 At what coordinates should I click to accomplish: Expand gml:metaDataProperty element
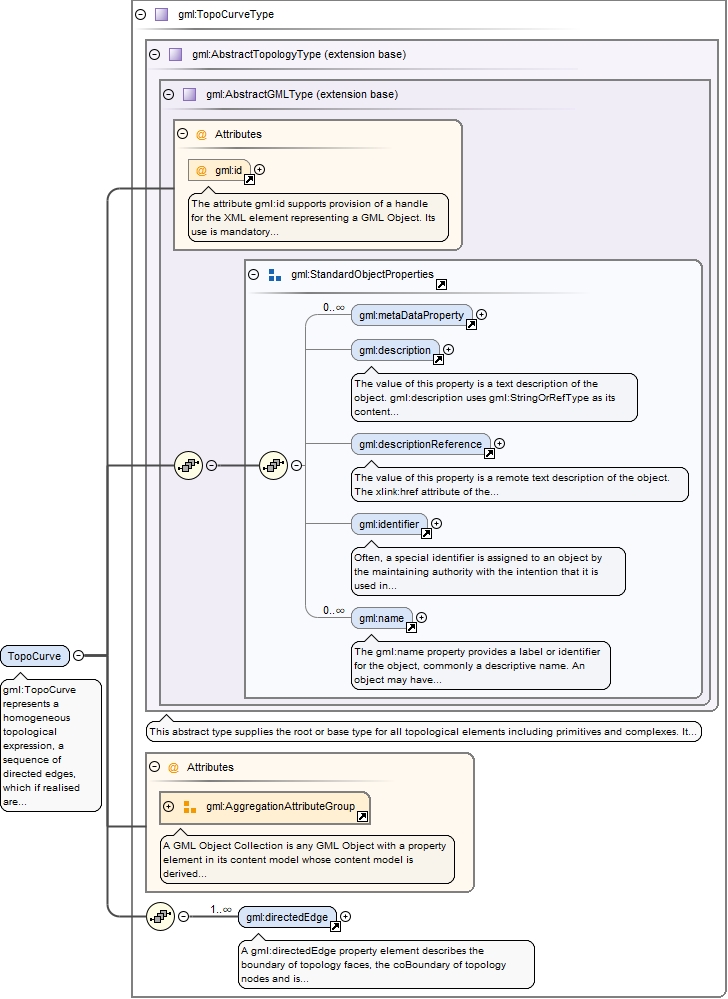coord(482,314)
